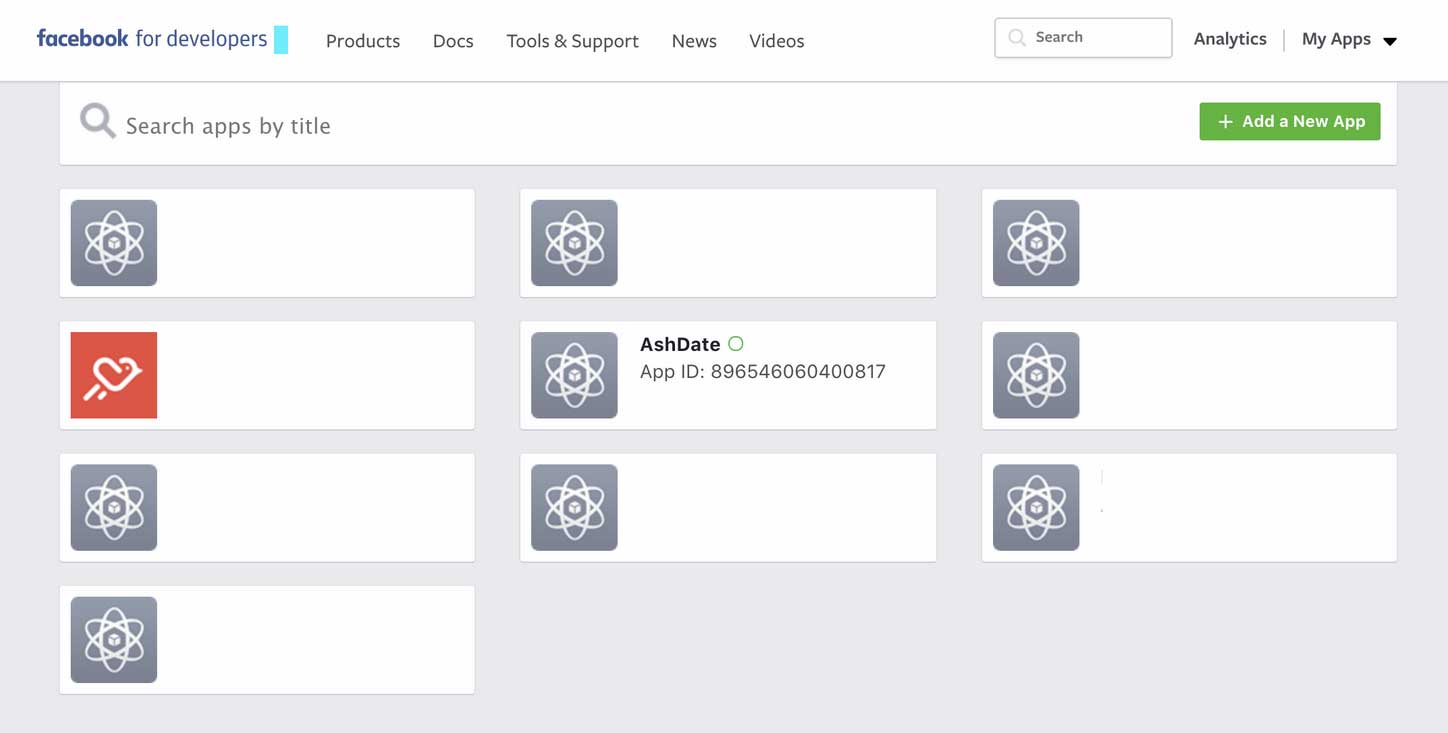Expand the My Apps dropdown arrow
The width and height of the screenshot is (1448, 733).
[x=1390, y=41]
